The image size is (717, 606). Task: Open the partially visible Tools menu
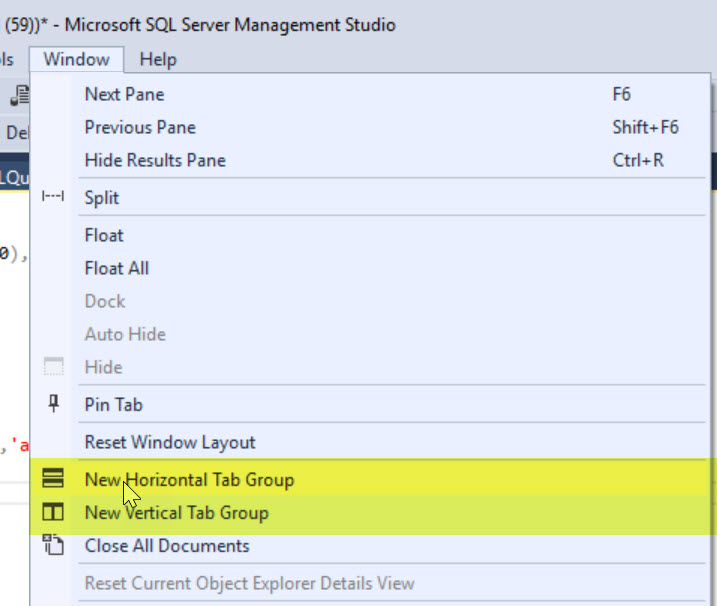pos(8,59)
